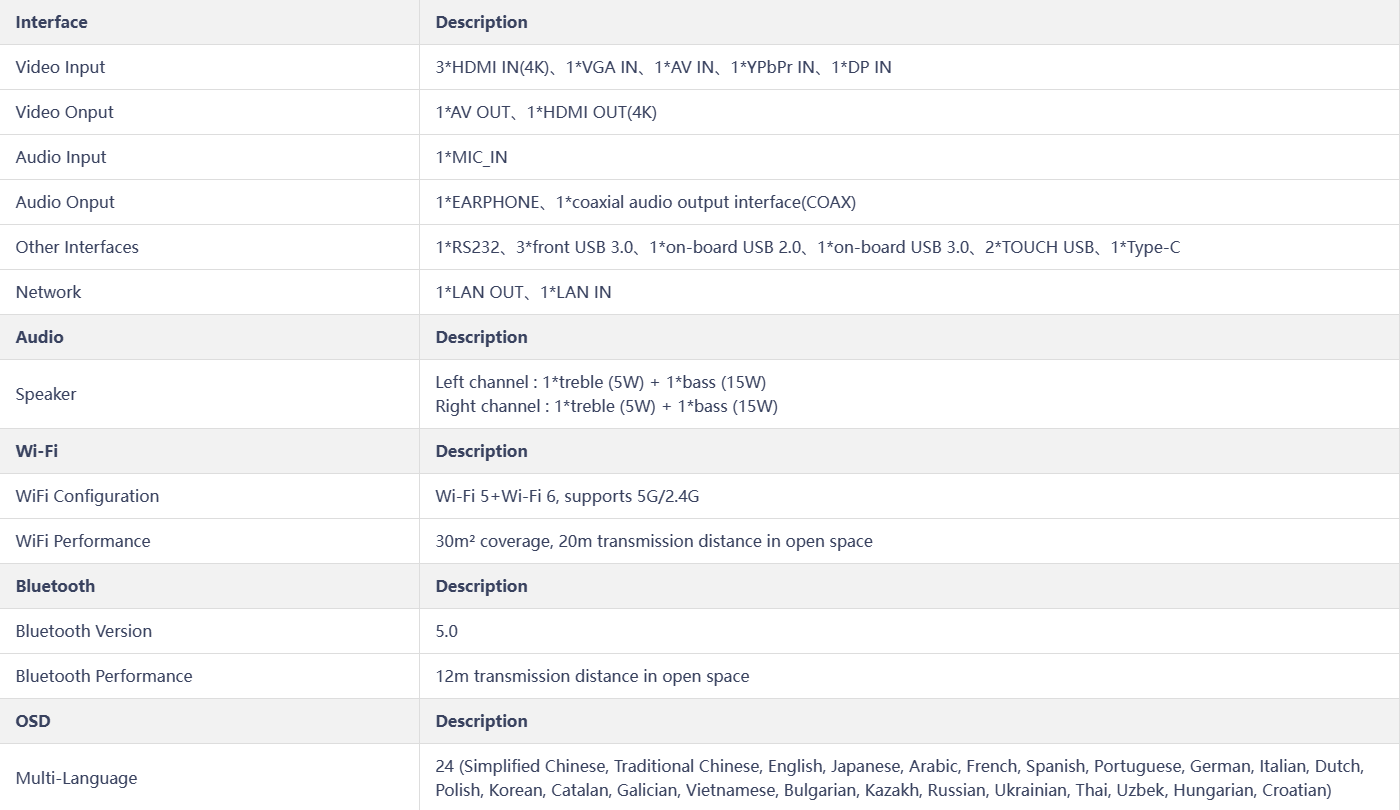Select the Video Onput row label
The width and height of the screenshot is (1400, 810).
coord(64,112)
